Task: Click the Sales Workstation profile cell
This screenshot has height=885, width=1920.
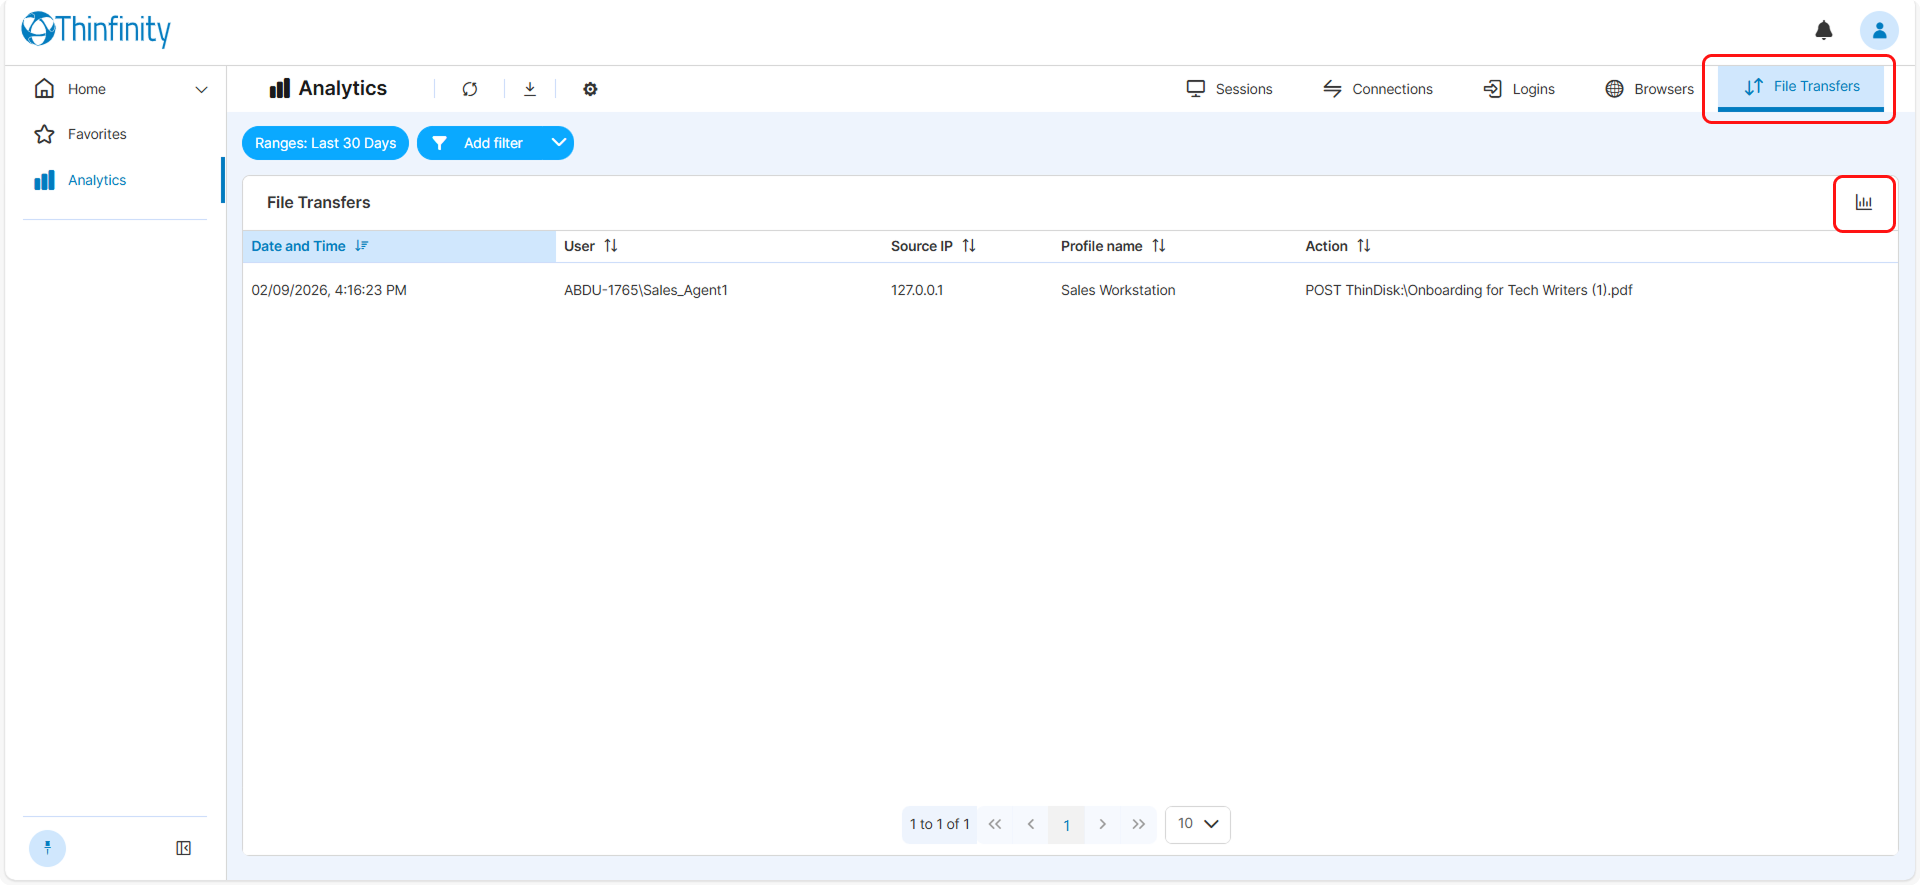Action: (1118, 290)
